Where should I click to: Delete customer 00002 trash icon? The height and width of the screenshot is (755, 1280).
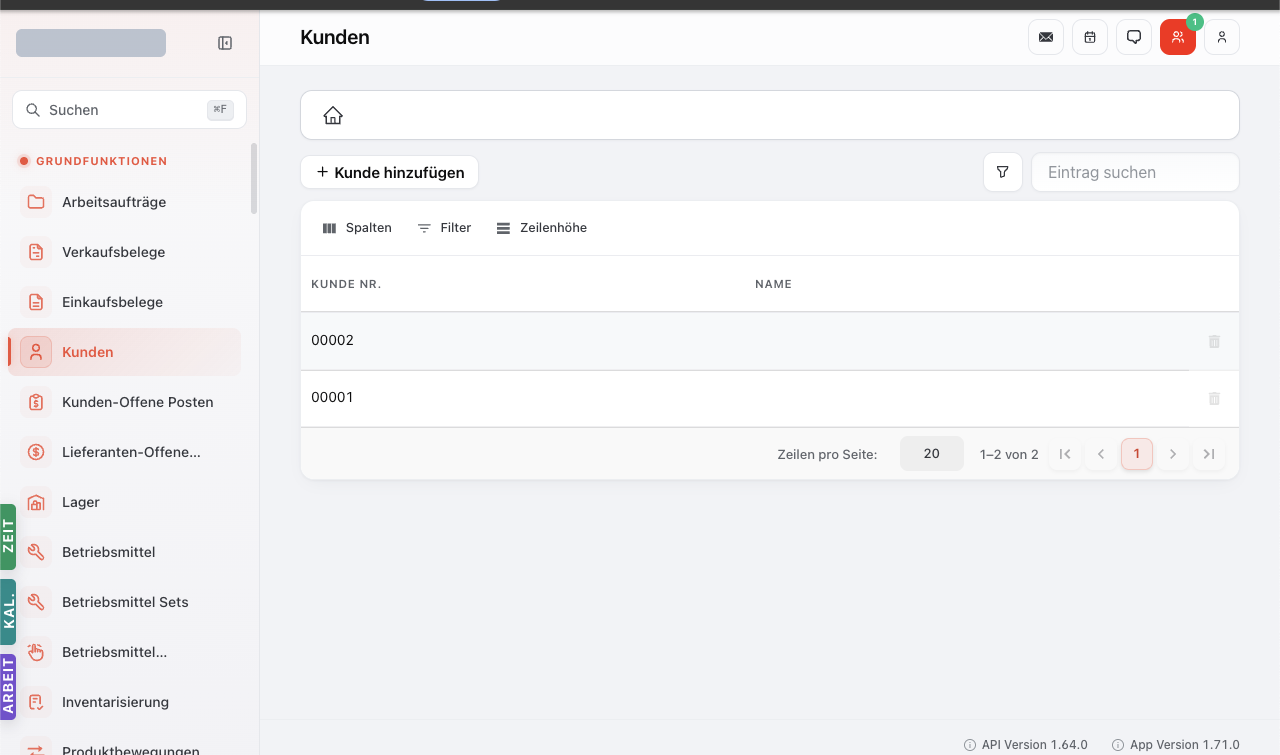tap(1214, 341)
